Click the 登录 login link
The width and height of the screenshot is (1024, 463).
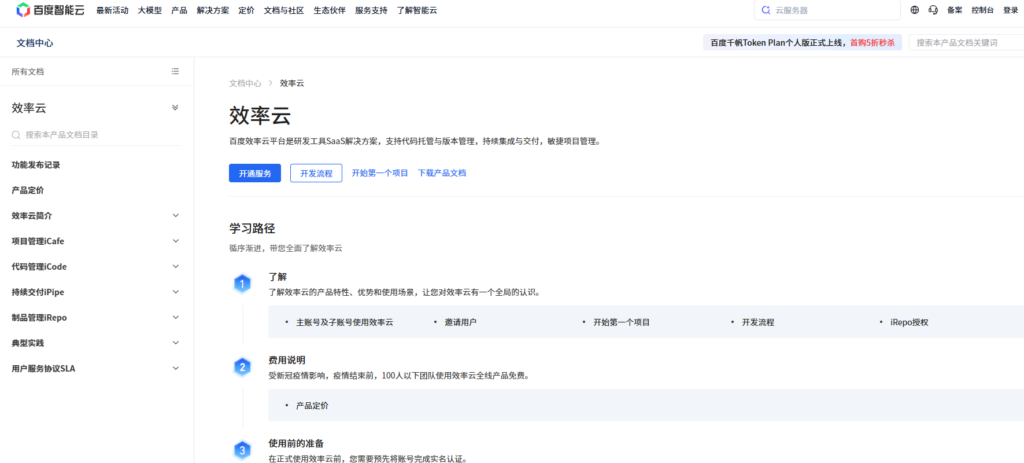pyautogui.click(x=1011, y=10)
